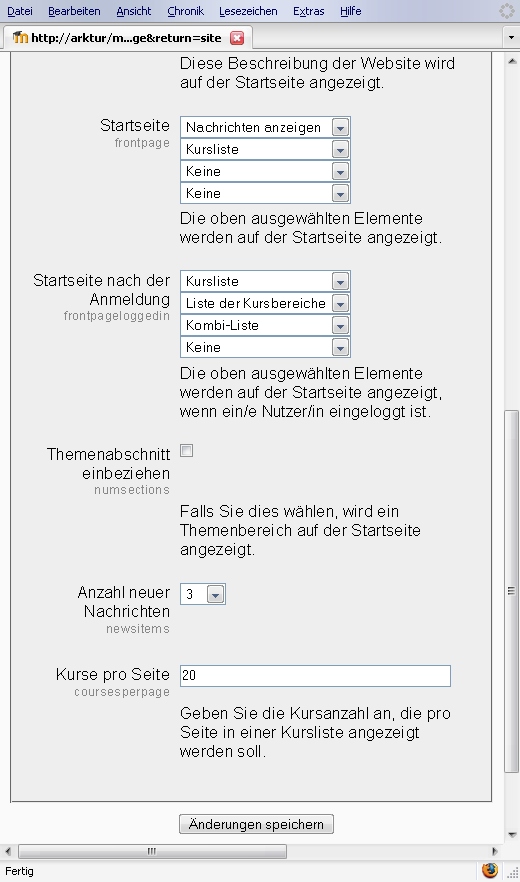Click the Firefox icon in status bar
Image resolution: width=520 pixels, height=882 pixels.
click(x=490, y=870)
